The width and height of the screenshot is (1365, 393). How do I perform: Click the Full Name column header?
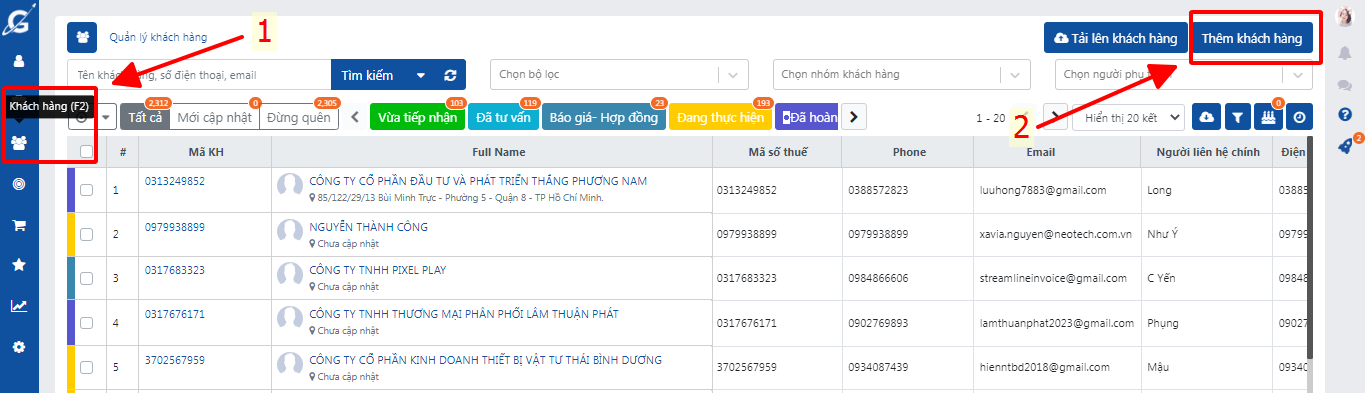point(491,152)
